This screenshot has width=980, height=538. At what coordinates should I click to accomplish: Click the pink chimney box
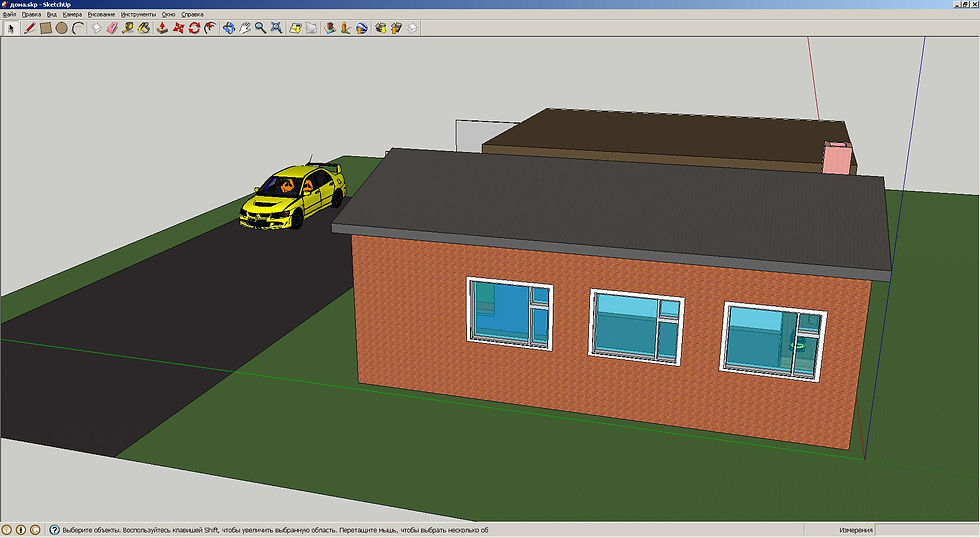[836, 158]
